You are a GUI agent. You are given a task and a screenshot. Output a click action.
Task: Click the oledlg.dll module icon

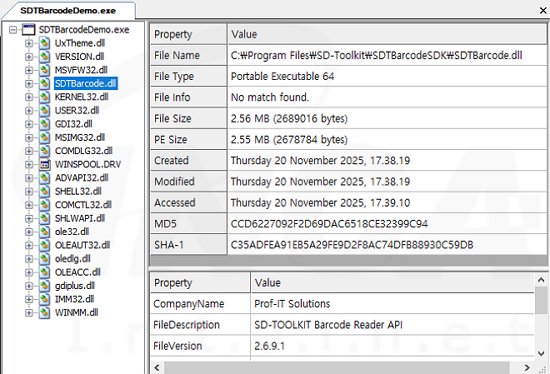click(44, 259)
